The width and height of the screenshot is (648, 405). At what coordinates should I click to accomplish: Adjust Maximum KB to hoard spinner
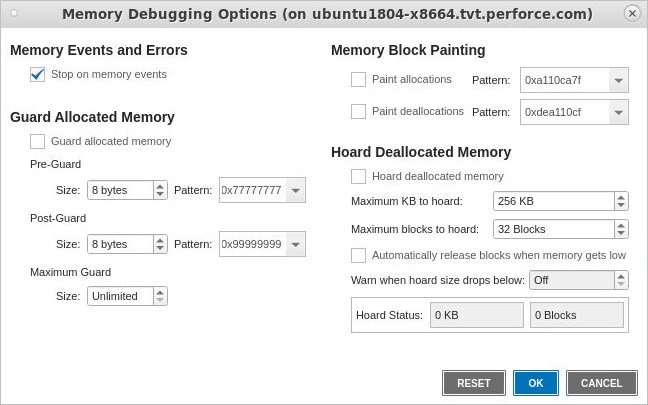click(x=621, y=201)
